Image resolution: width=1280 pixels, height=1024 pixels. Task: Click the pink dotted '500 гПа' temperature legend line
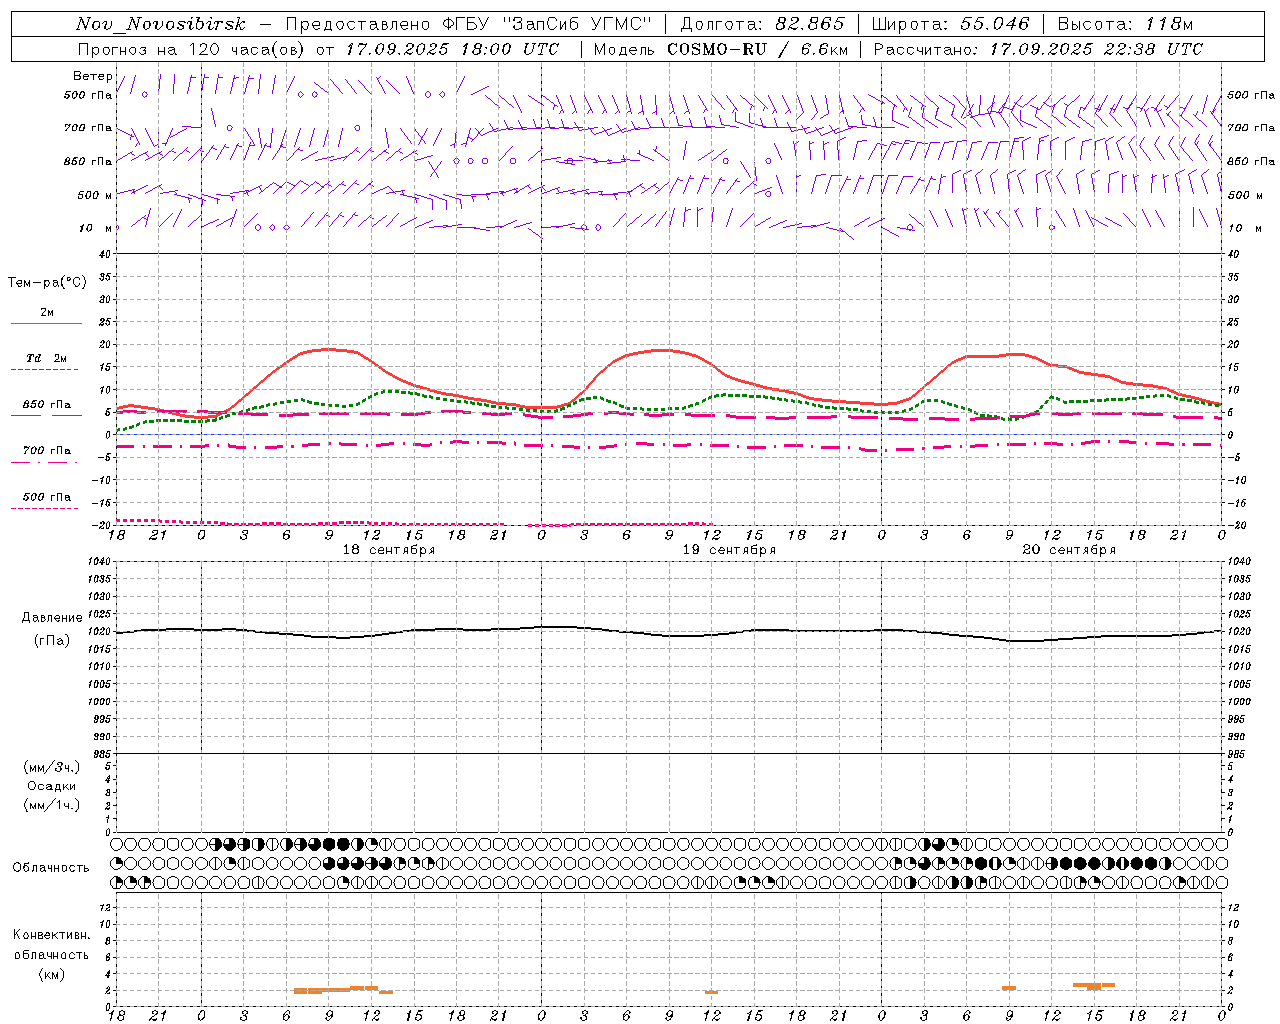[45, 509]
